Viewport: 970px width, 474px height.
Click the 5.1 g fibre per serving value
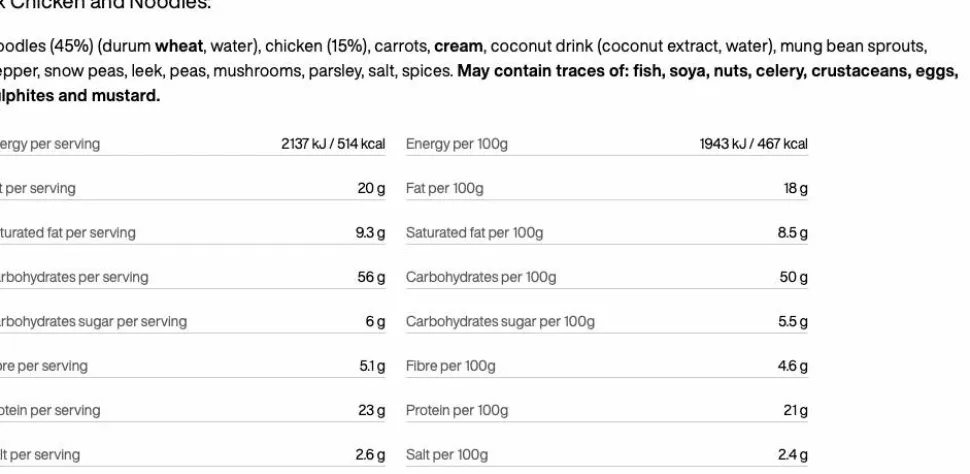click(372, 366)
